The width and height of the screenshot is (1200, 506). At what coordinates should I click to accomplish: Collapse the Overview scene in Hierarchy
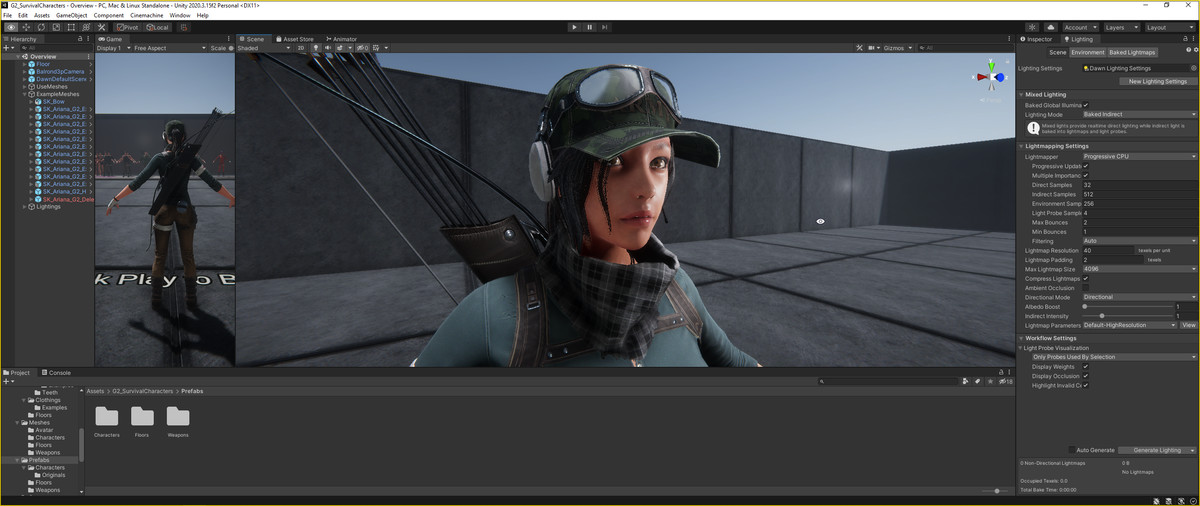pos(19,57)
